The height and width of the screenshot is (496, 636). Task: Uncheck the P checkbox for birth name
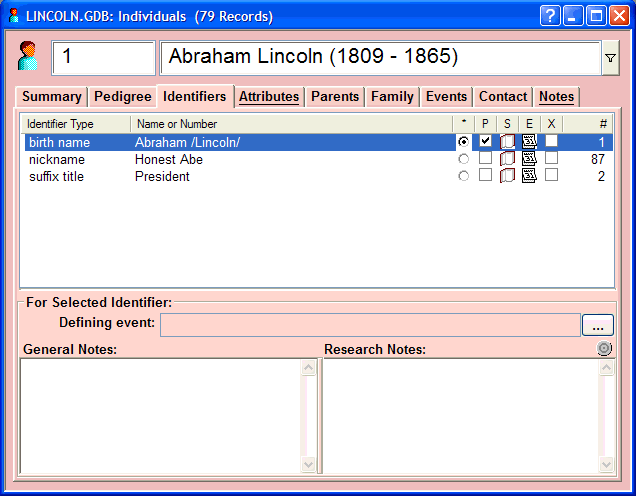pyautogui.click(x=485, y=142)
